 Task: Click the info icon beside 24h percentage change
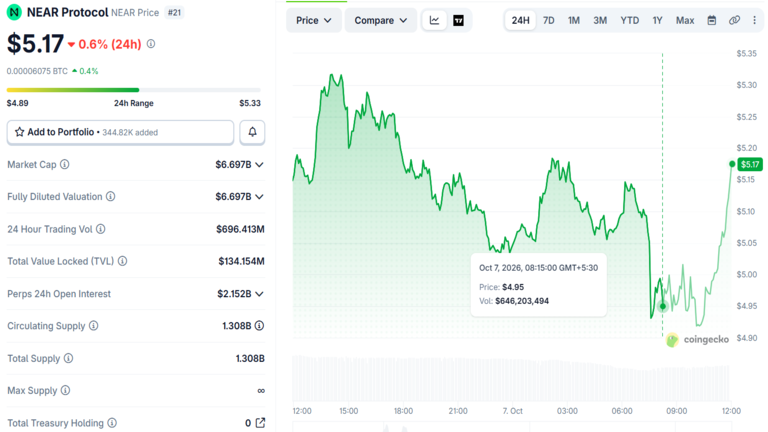click(151, 44)
